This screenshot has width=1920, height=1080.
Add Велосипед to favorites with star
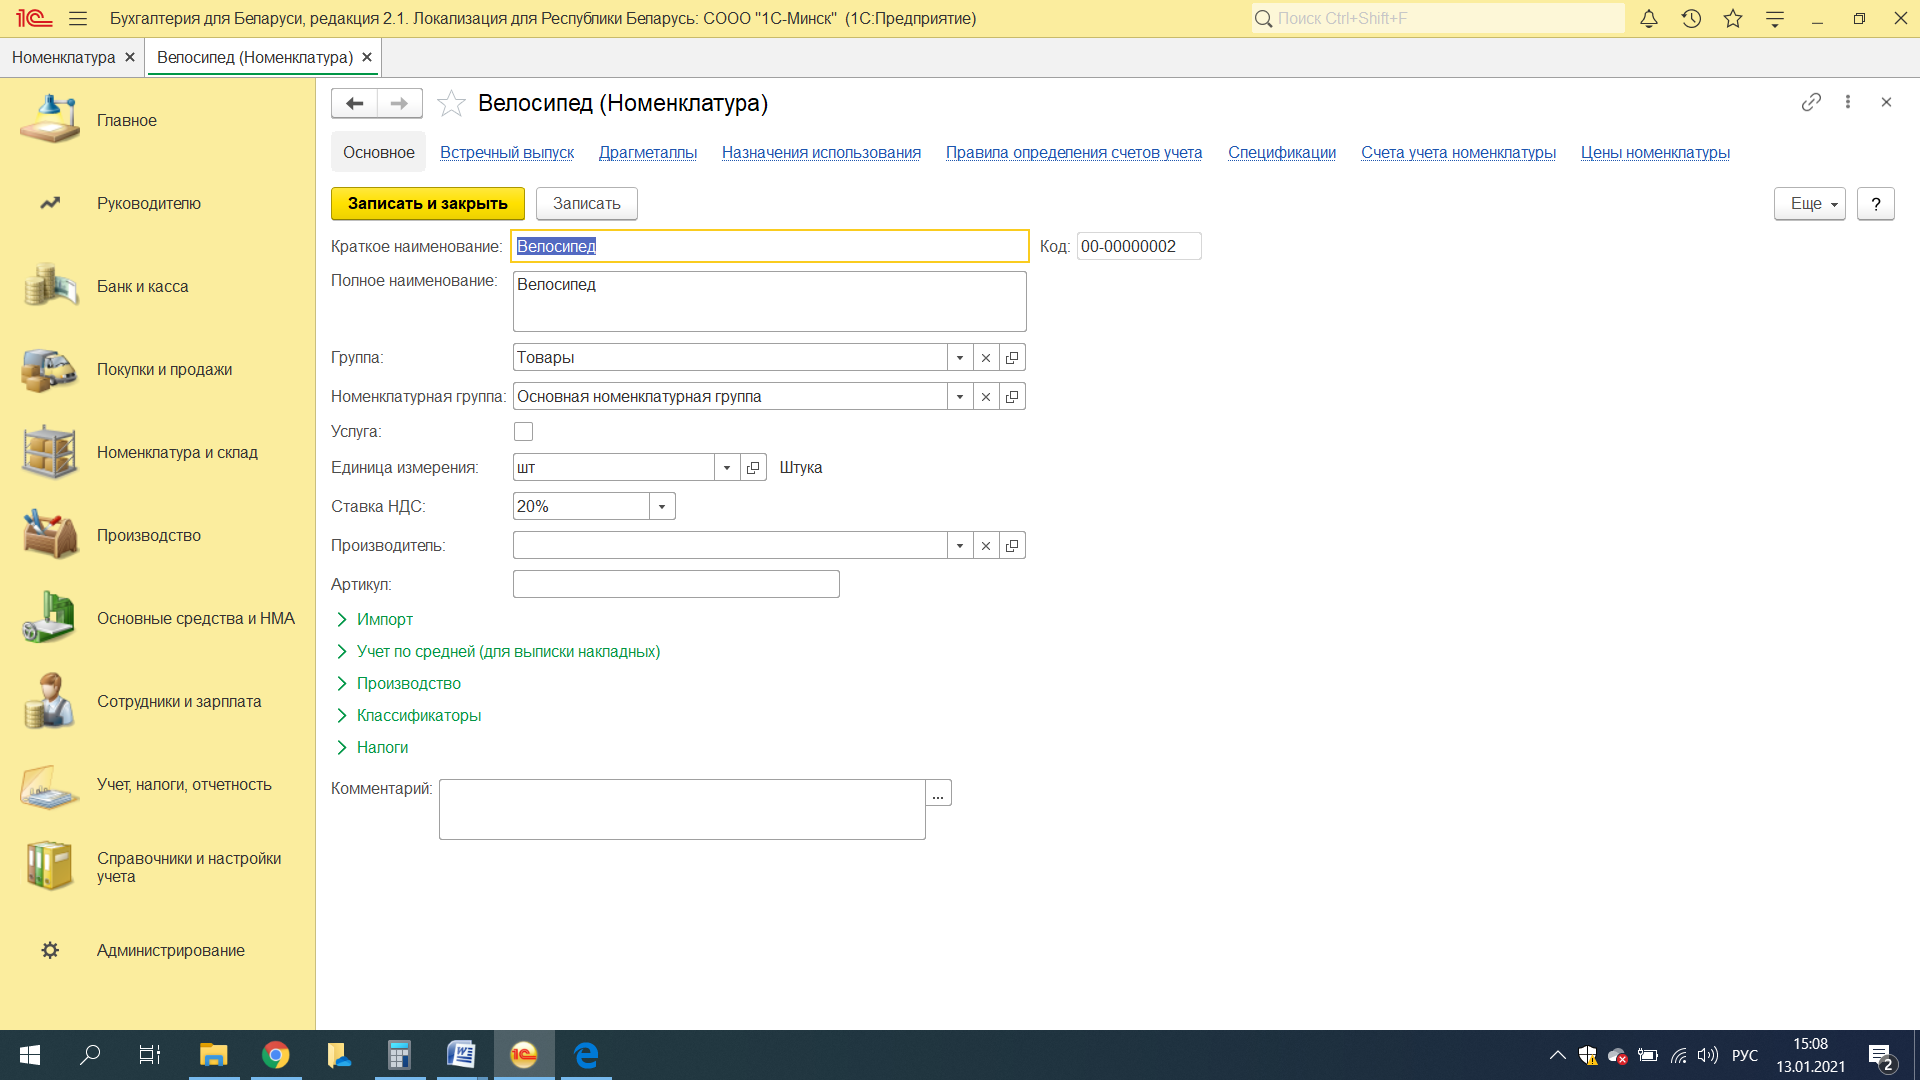[451, 103]
